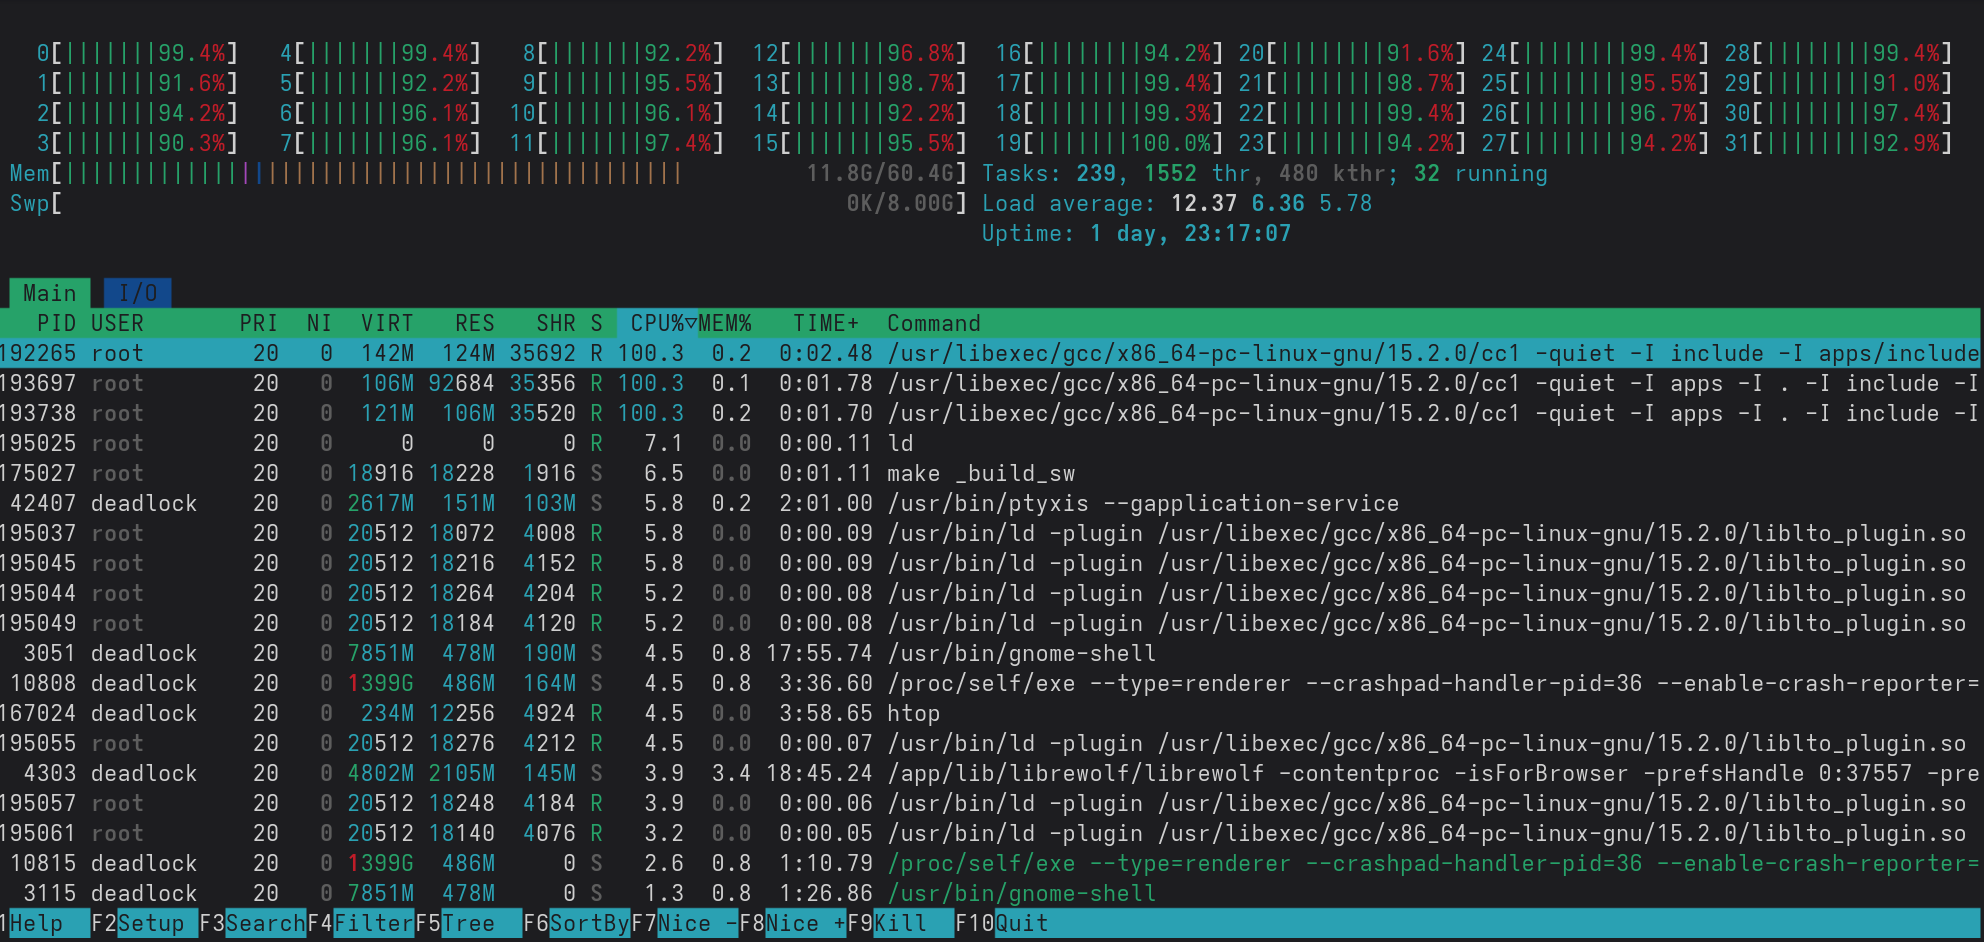Sort by the USER column header

(118, 323)
